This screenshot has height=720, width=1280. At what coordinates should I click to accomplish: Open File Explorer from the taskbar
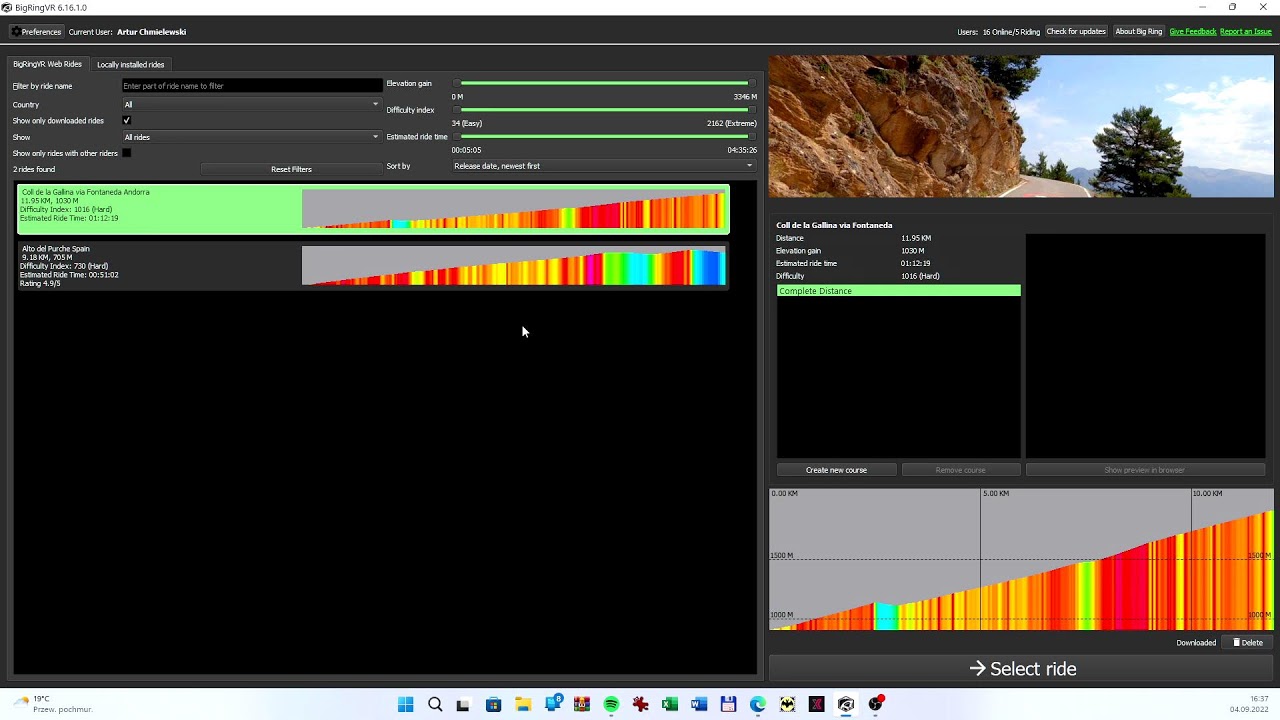pos(523,705)
